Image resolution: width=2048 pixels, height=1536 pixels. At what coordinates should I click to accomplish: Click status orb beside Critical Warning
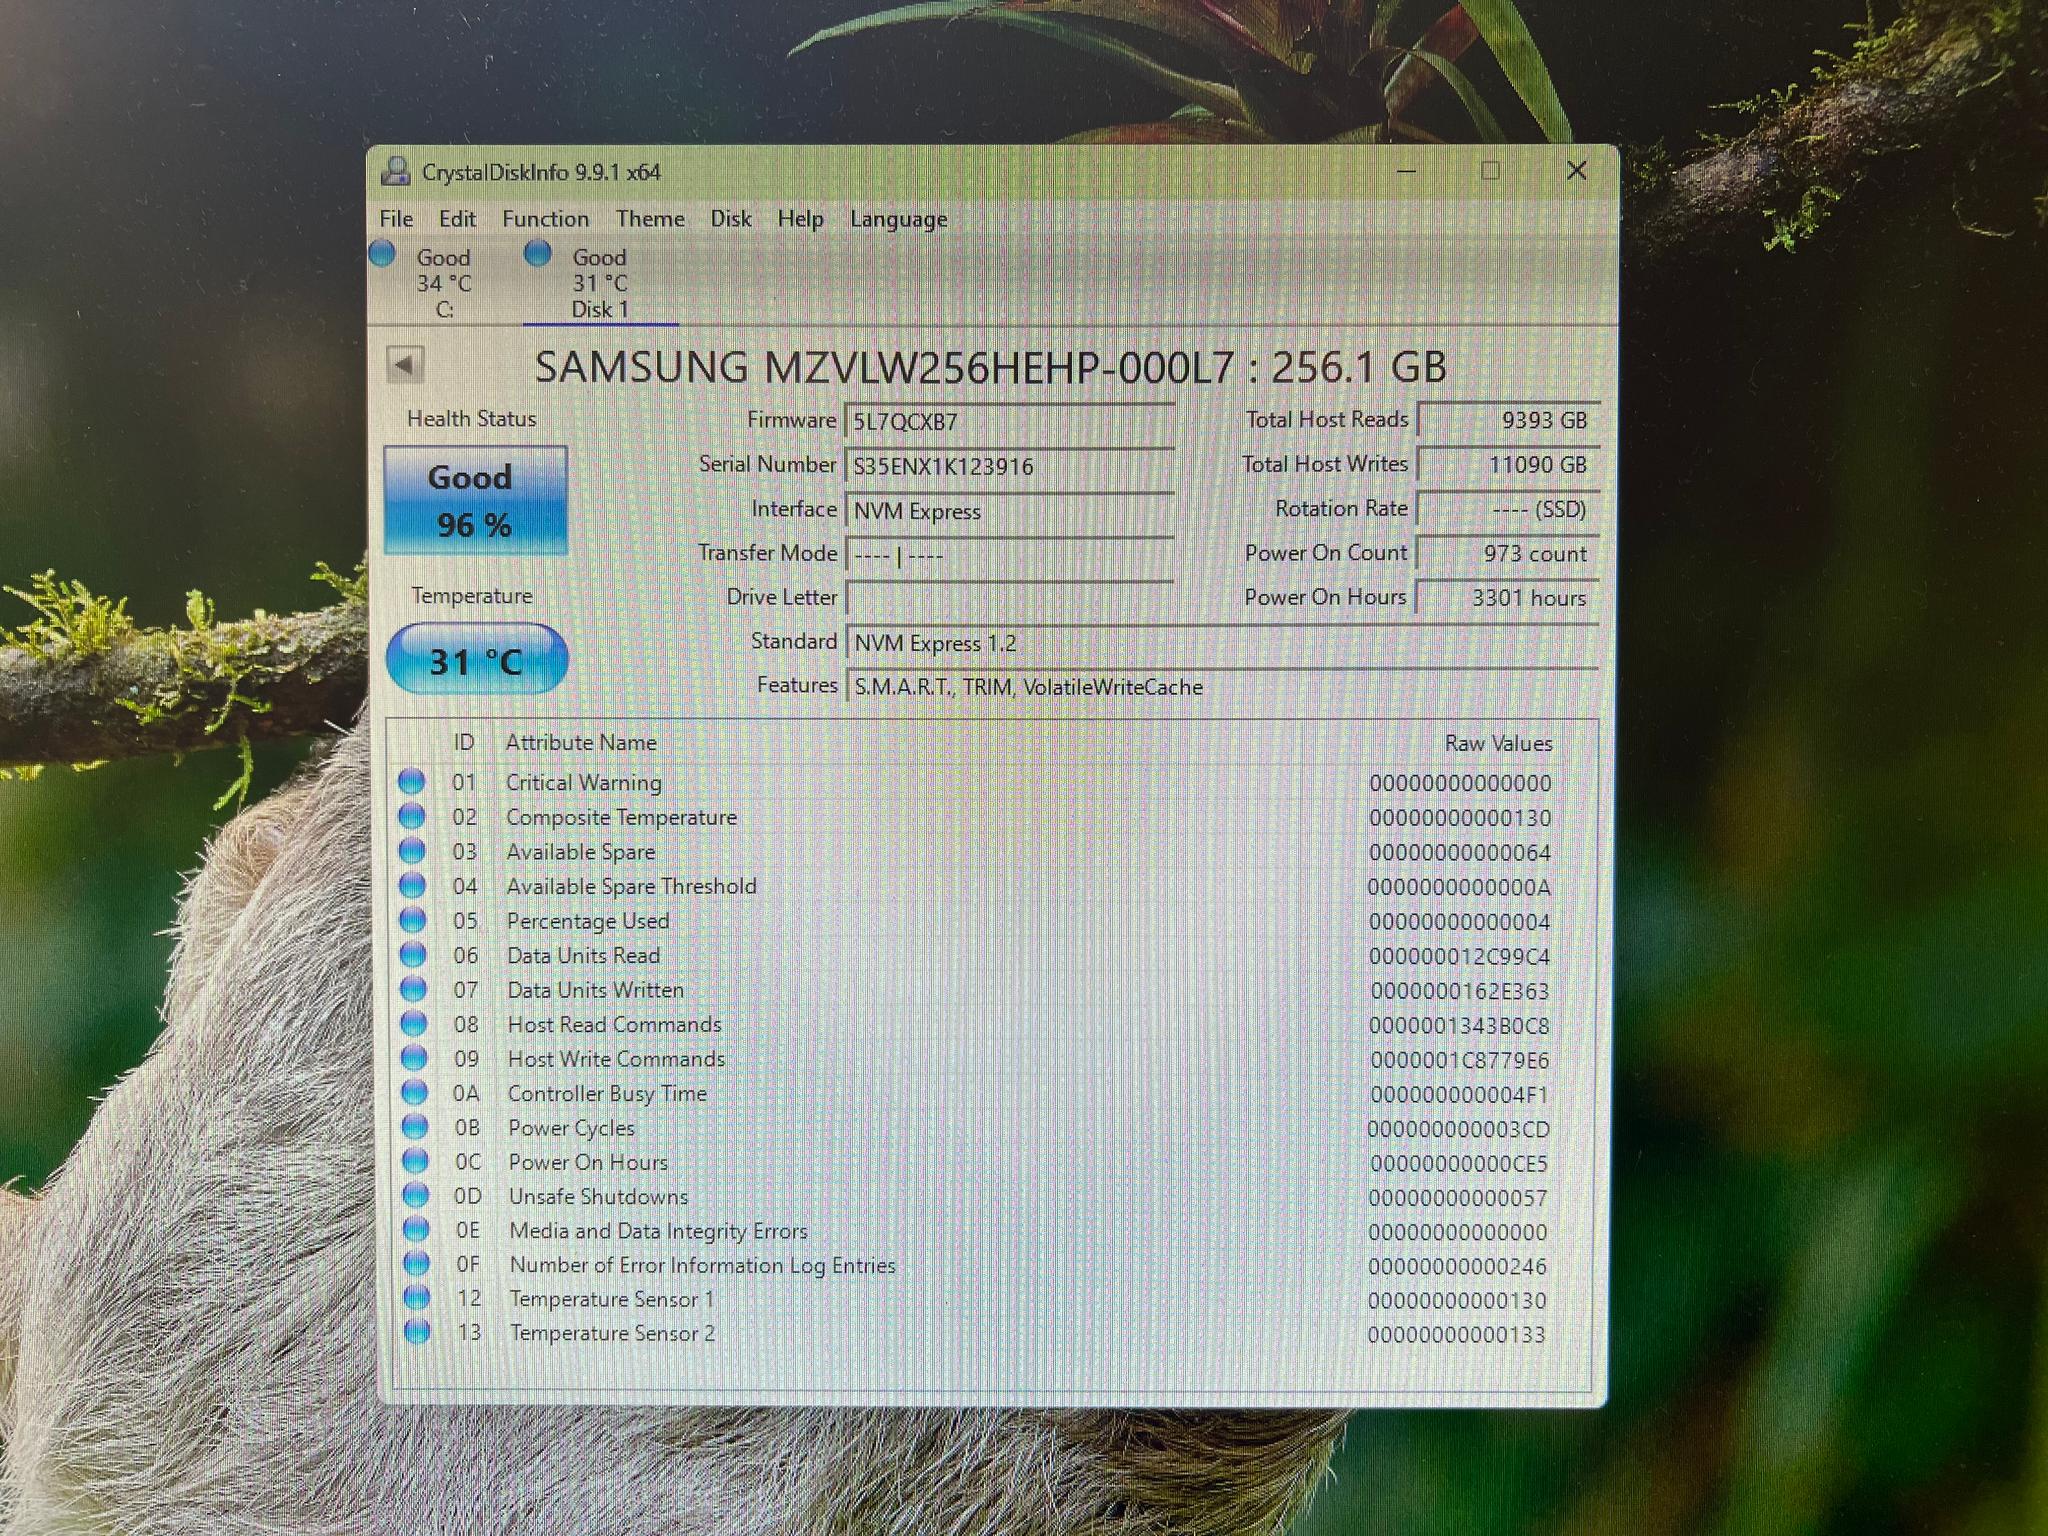click(411, 781)
